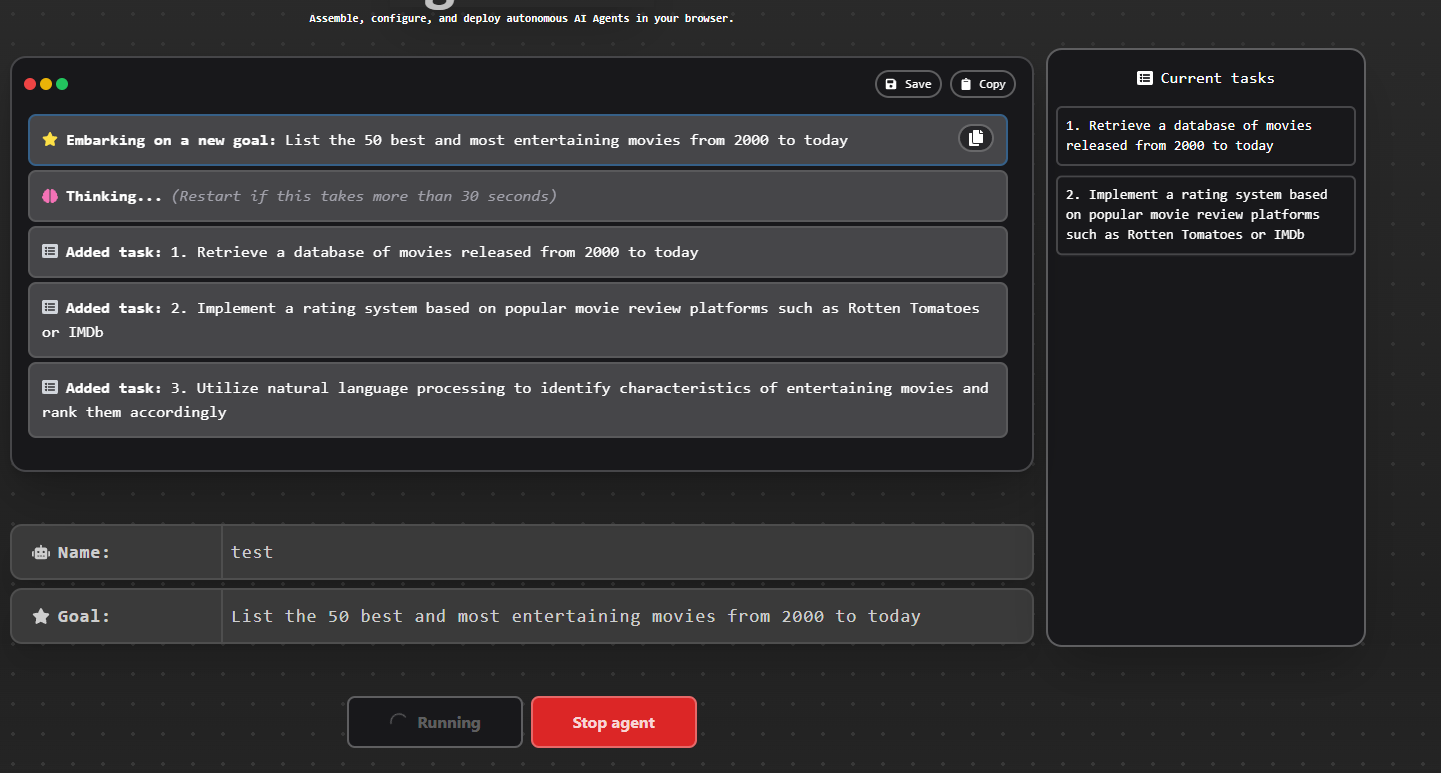Click the Goal: label
Screen dimensions: 1441x773
(84, 616)
